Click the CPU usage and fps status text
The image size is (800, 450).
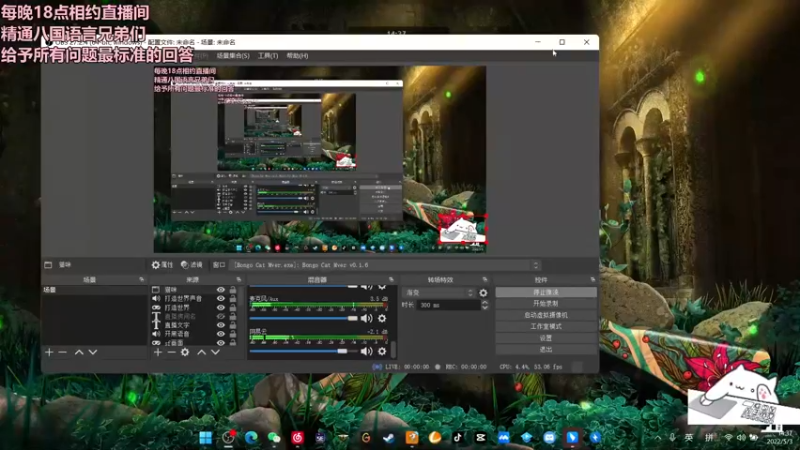(x=531, y=367)
